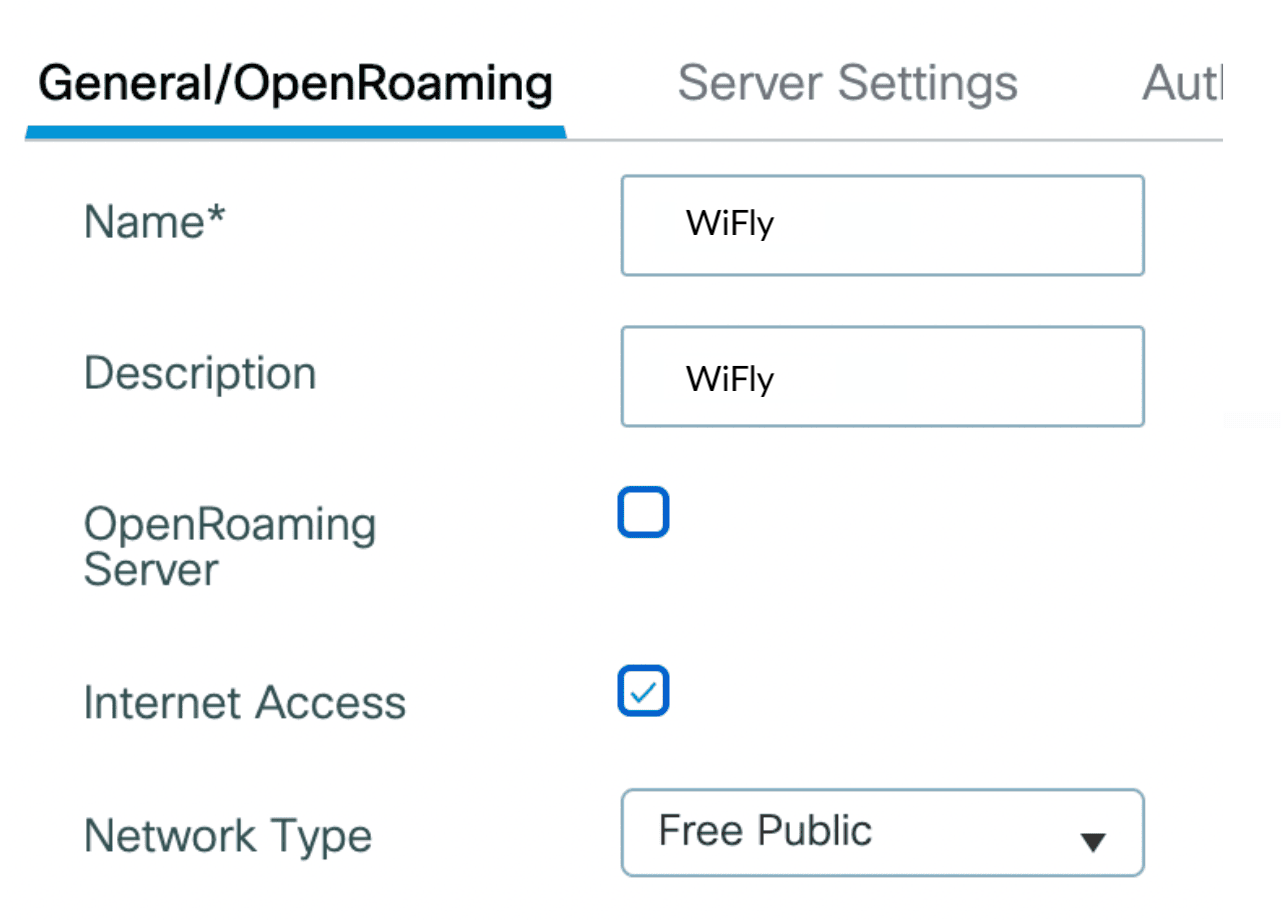Place cursor on WiFly text in Name
Viewport: 1281px width, 920px height.
click(730, 224)
